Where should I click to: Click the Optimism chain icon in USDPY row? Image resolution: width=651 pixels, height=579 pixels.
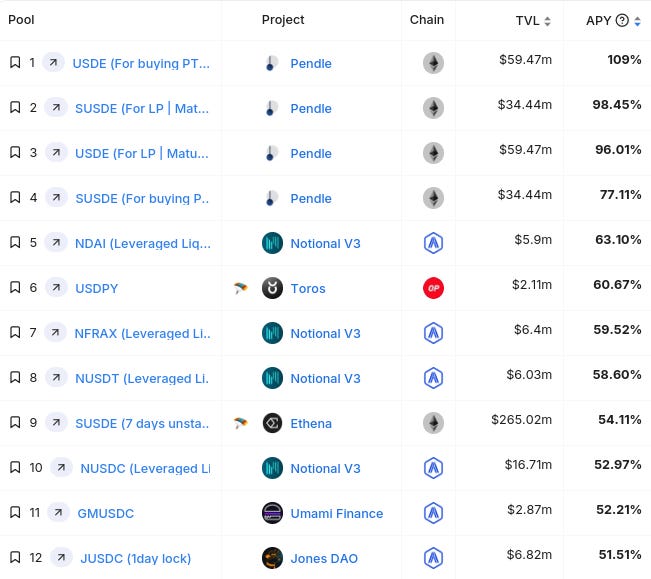click(433, 288)
